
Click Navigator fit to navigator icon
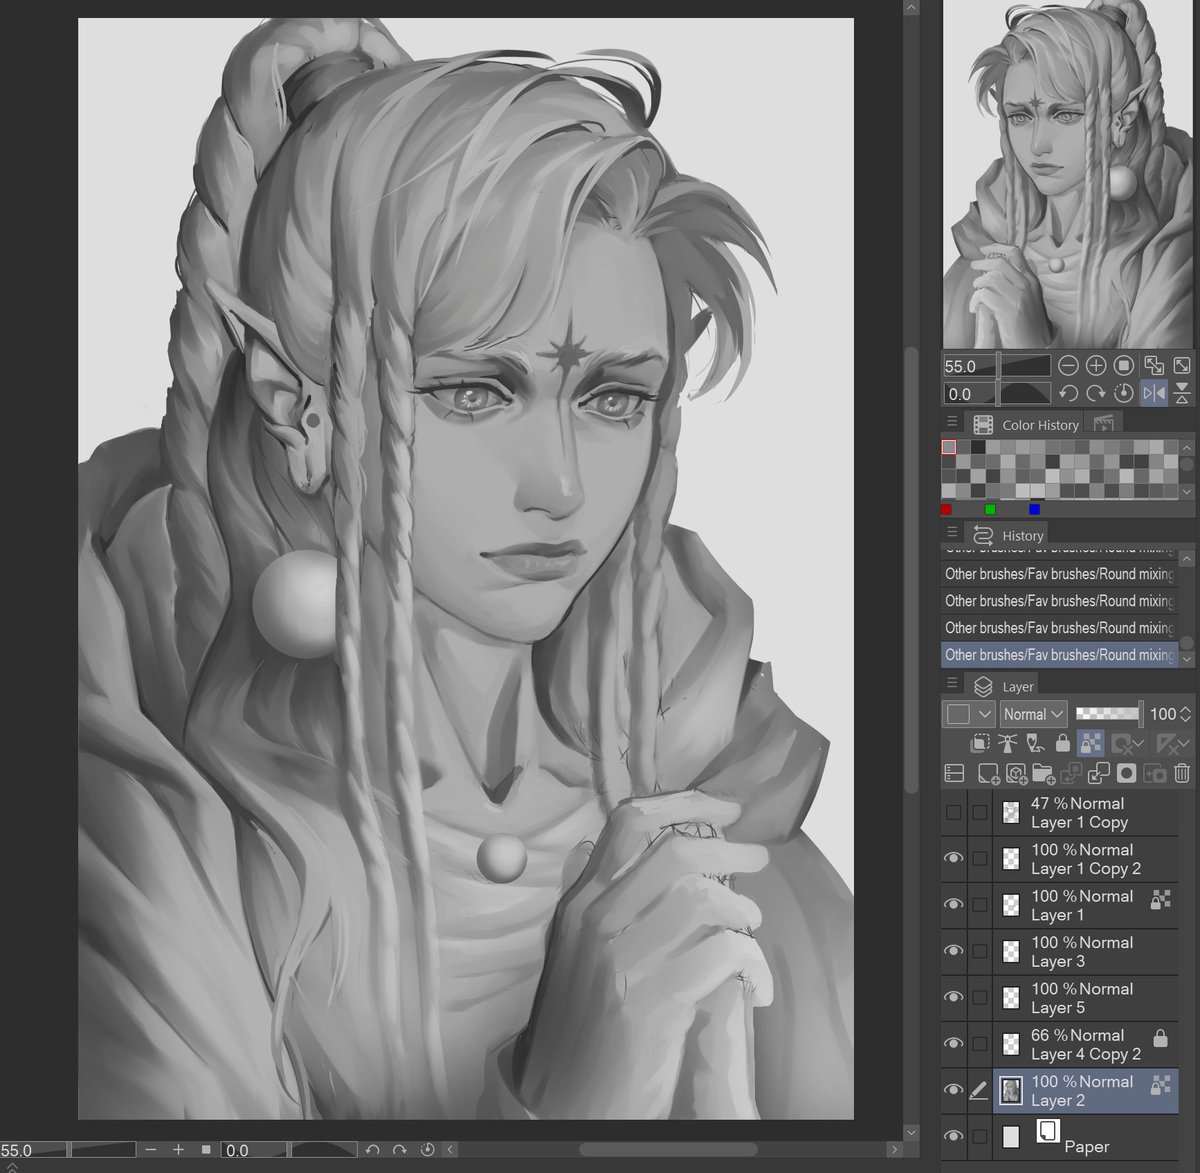[1182, 366]
